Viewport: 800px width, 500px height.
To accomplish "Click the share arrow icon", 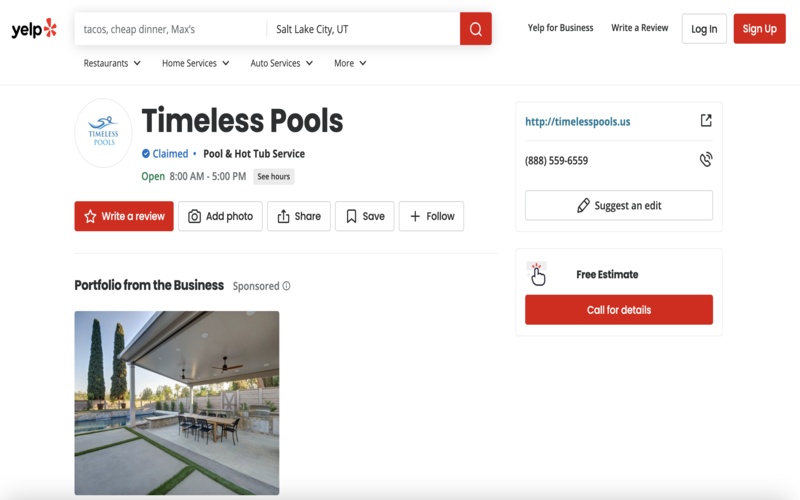I will 283,216.
